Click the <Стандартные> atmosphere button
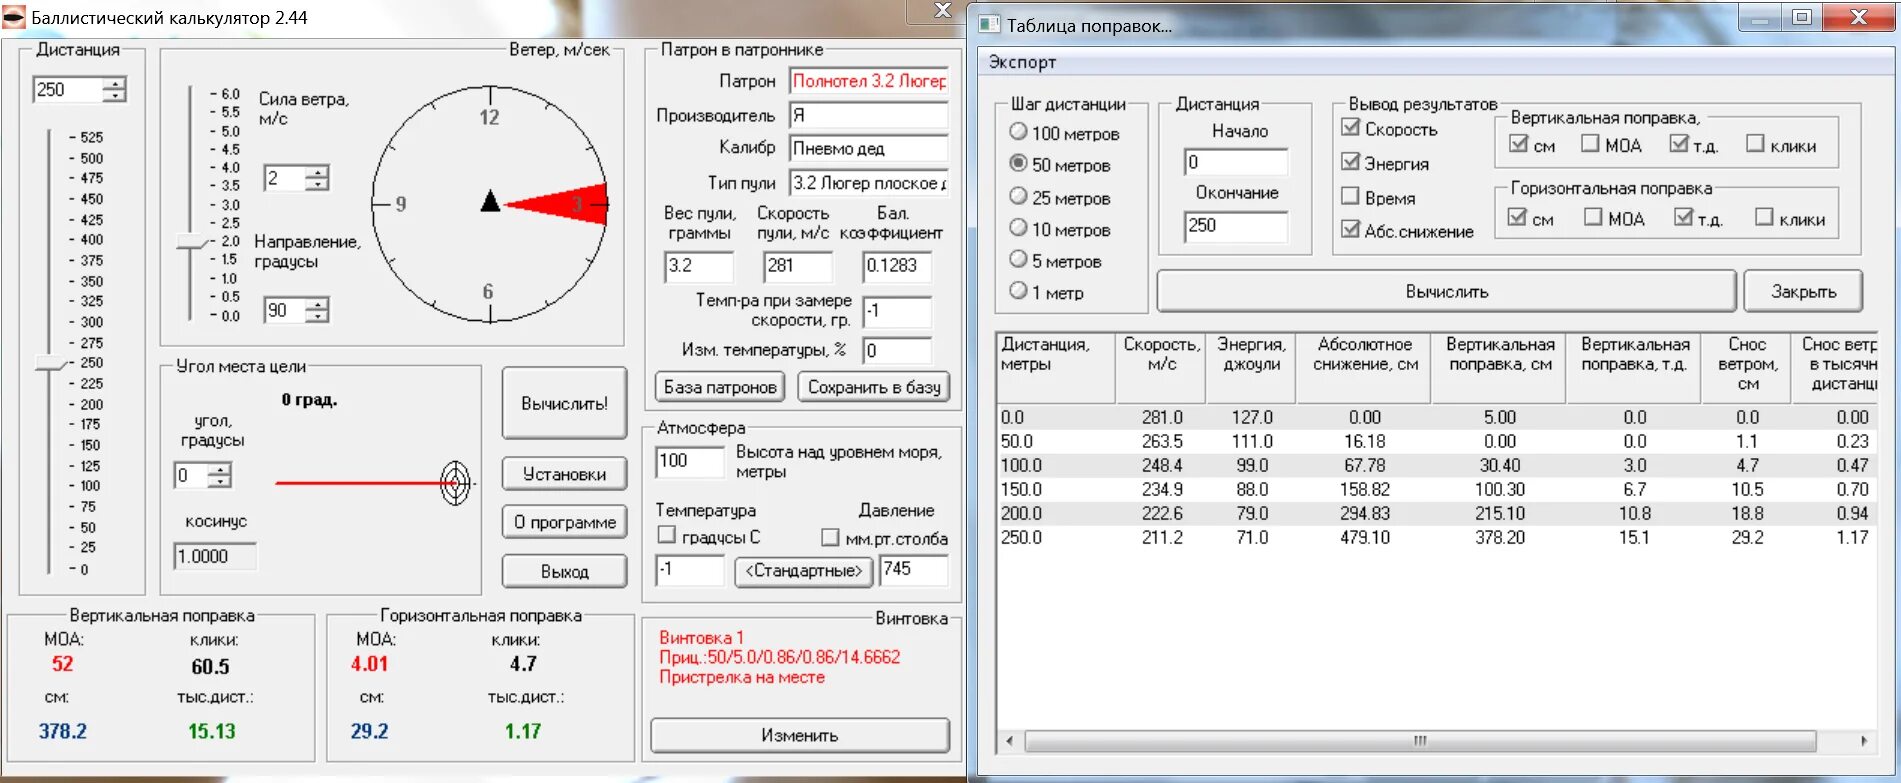Screen dimensions: 1901x783 [803, 571]
